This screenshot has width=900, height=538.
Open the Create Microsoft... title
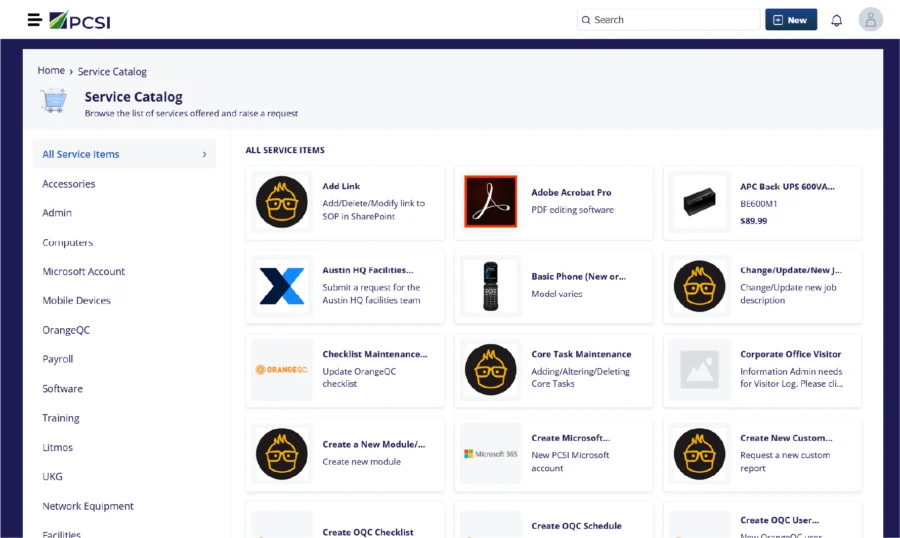click(x=571, y=438)
